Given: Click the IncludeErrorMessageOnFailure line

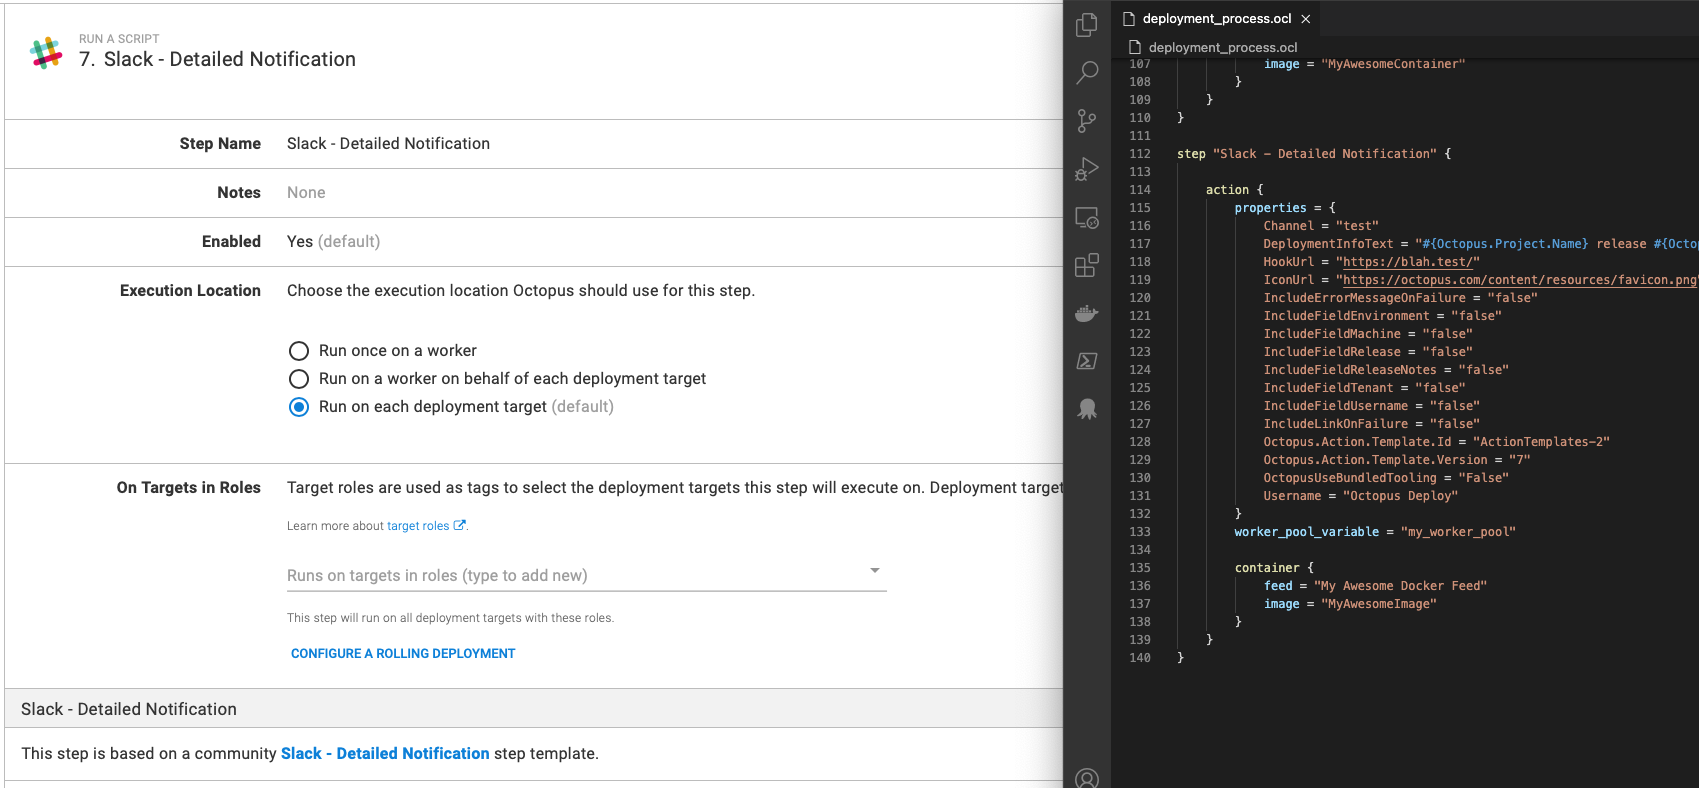Looking at the screenshot, I should [x=1400, y=298].
